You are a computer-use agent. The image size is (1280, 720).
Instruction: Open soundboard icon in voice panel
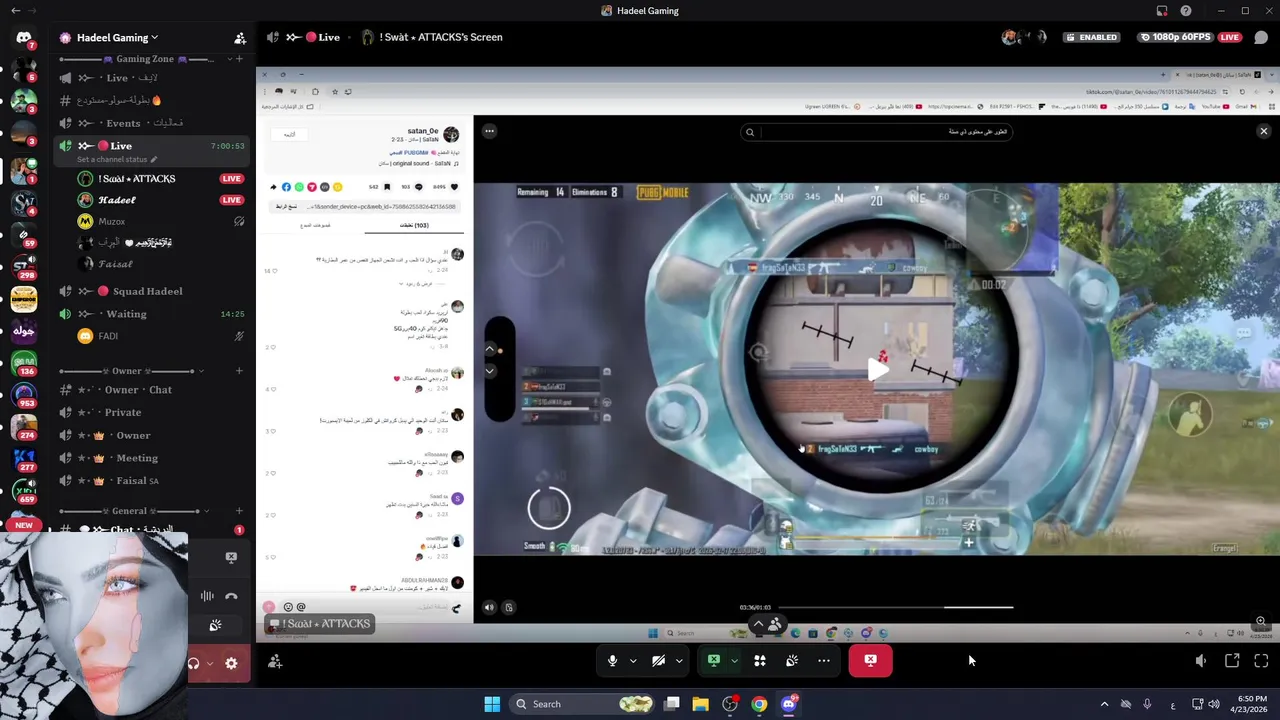pos(215,625)
